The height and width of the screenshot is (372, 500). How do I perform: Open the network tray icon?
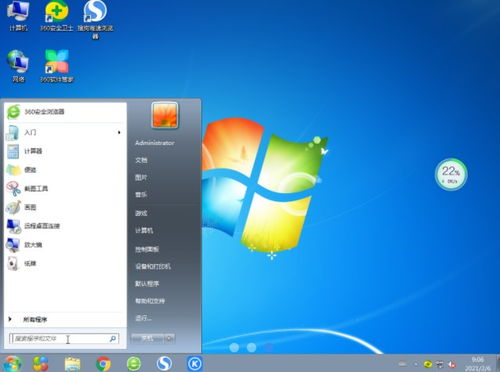point(440,364)
